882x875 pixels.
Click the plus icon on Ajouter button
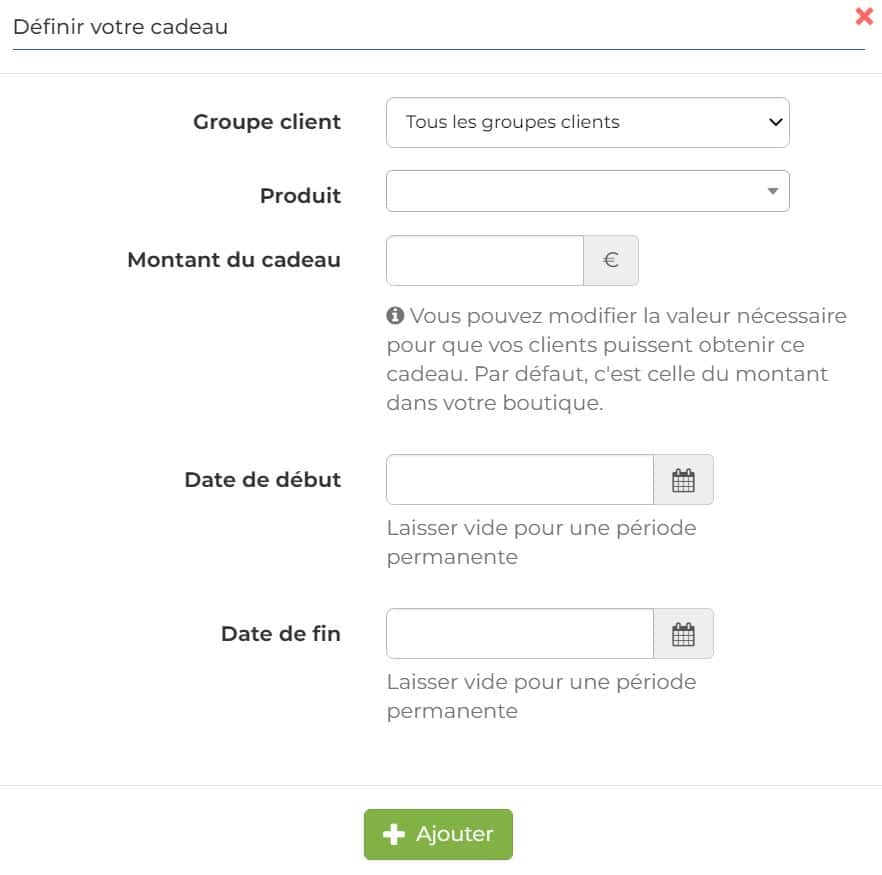pyautogui.click(x=394, y=835)
